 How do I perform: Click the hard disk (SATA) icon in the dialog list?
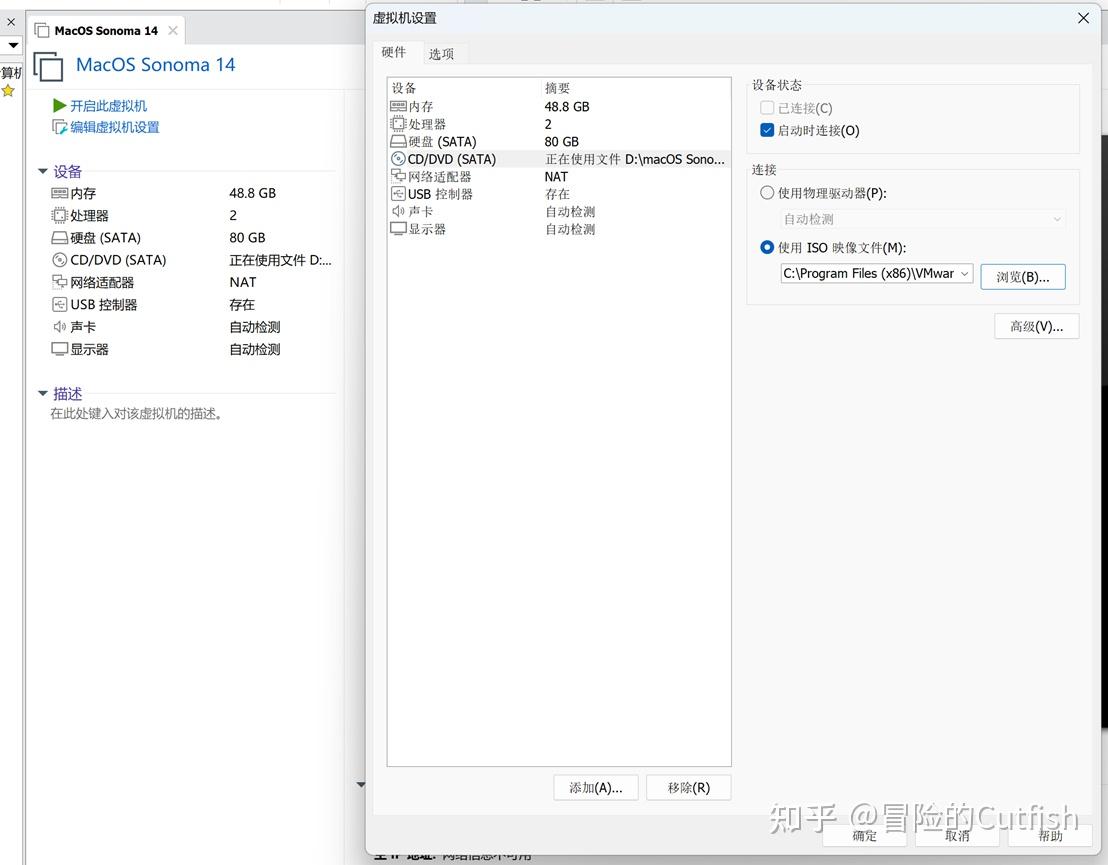[398, 141]
